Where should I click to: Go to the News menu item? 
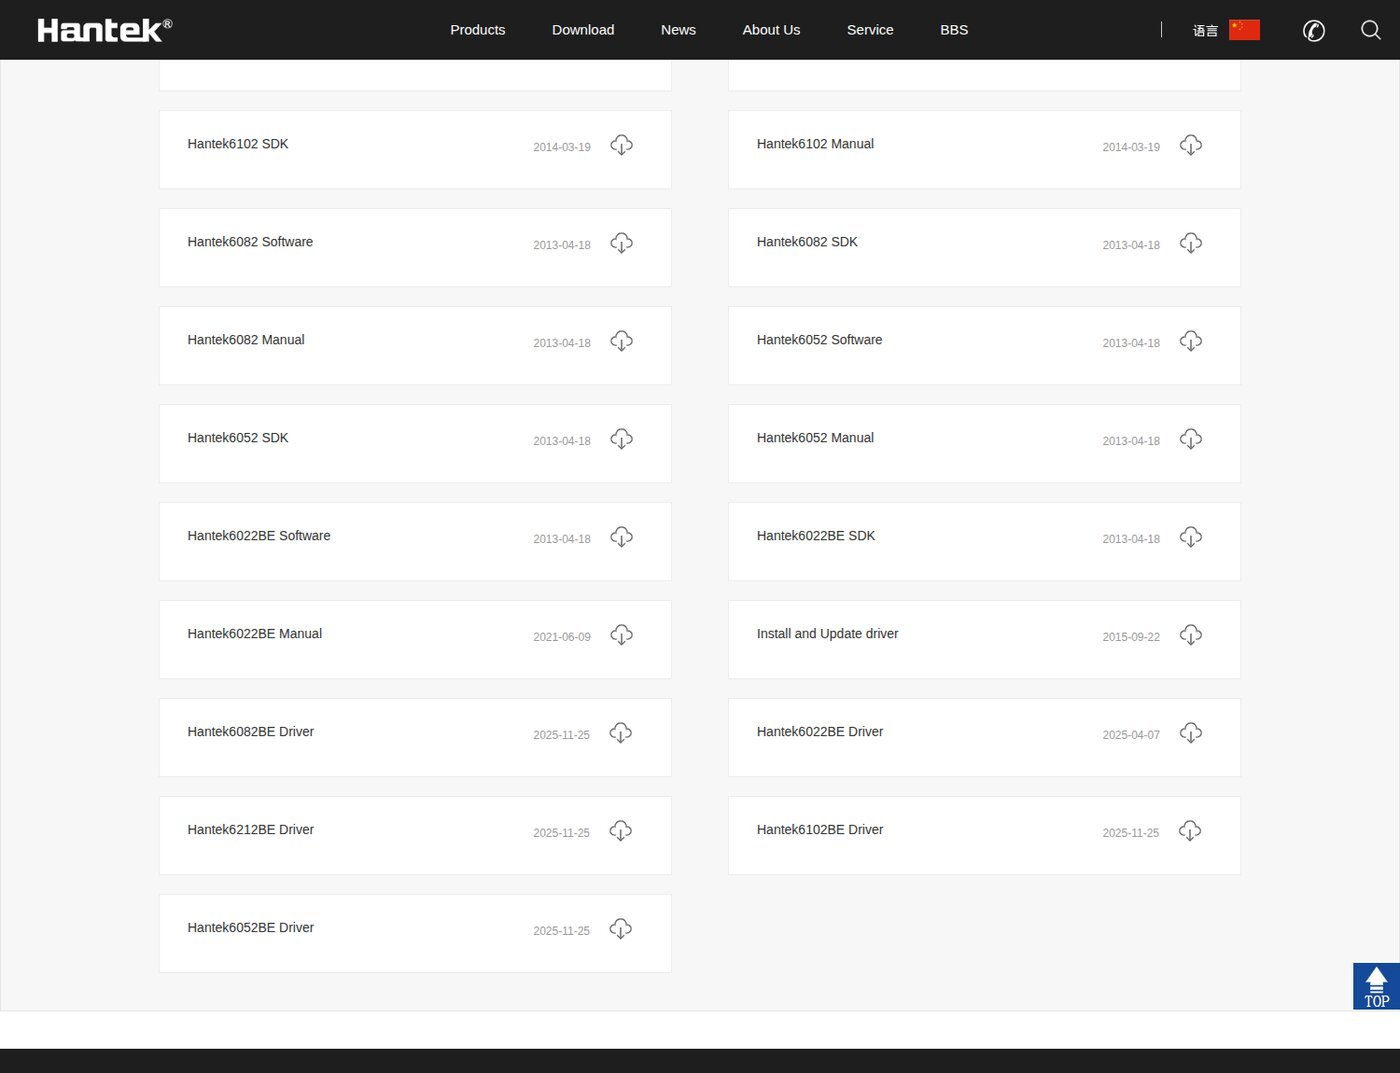(x=678, y=30)
